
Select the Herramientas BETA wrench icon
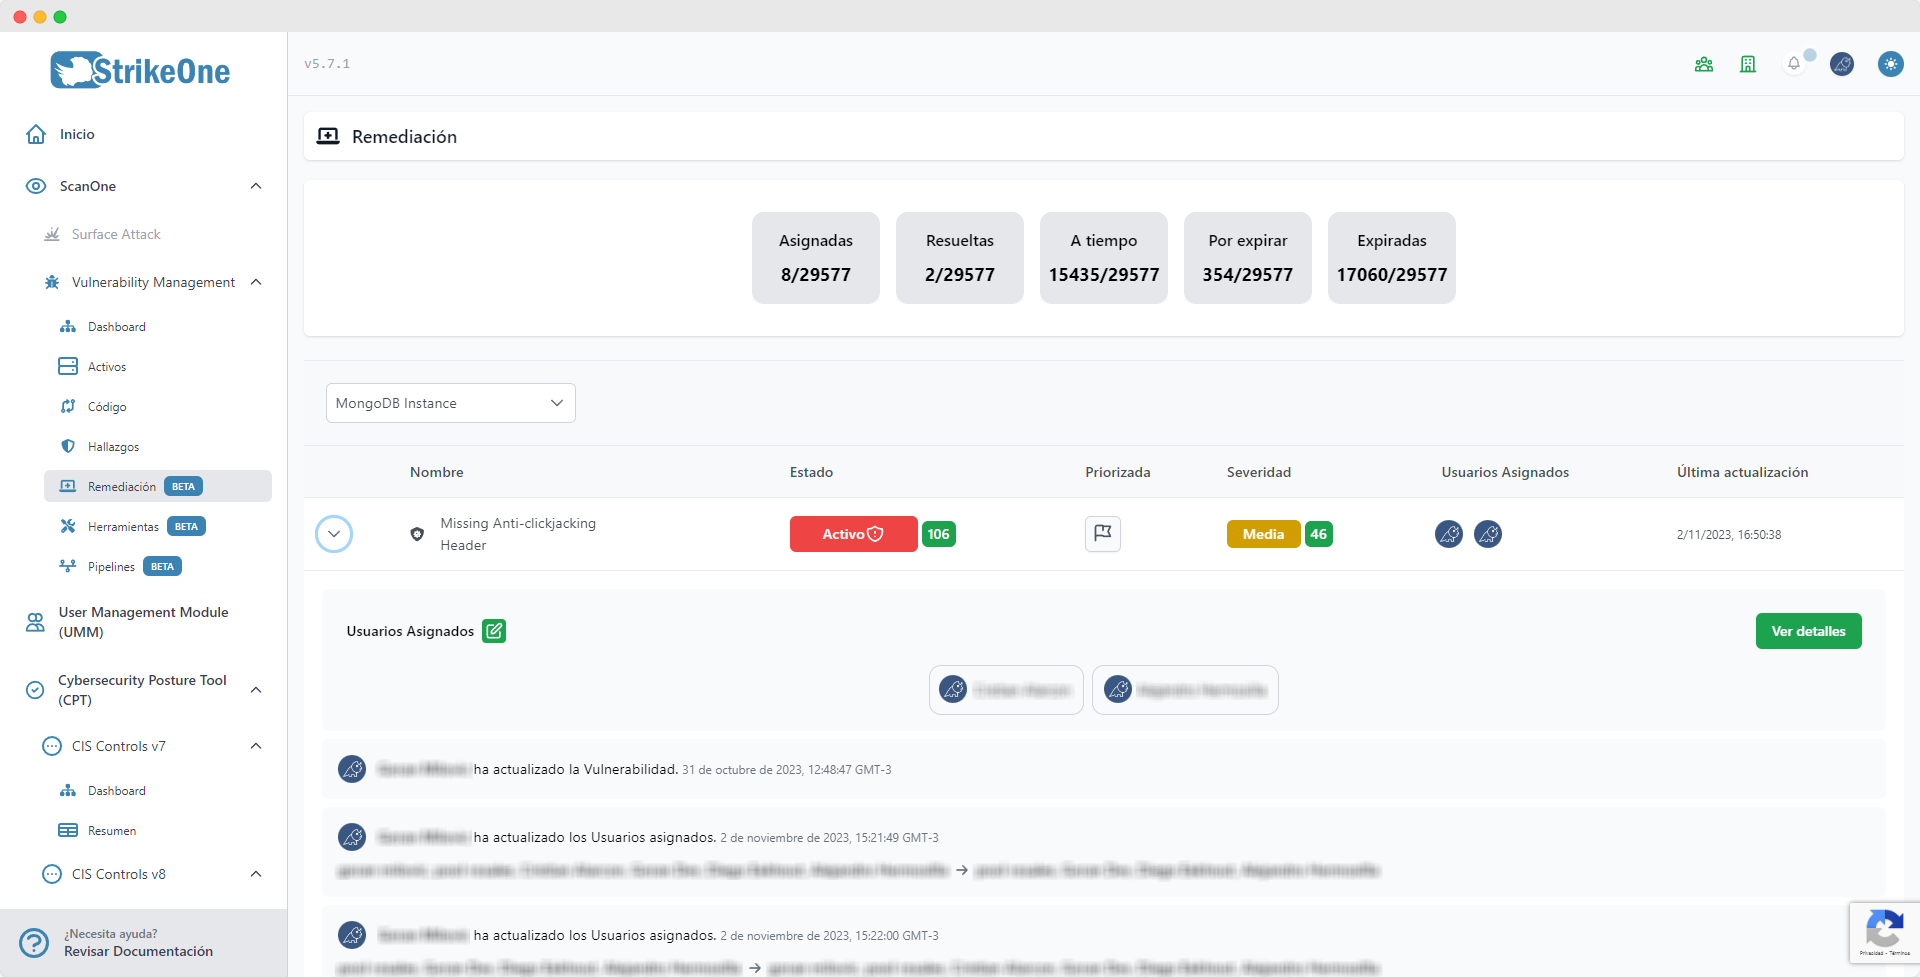click(67, 526)
